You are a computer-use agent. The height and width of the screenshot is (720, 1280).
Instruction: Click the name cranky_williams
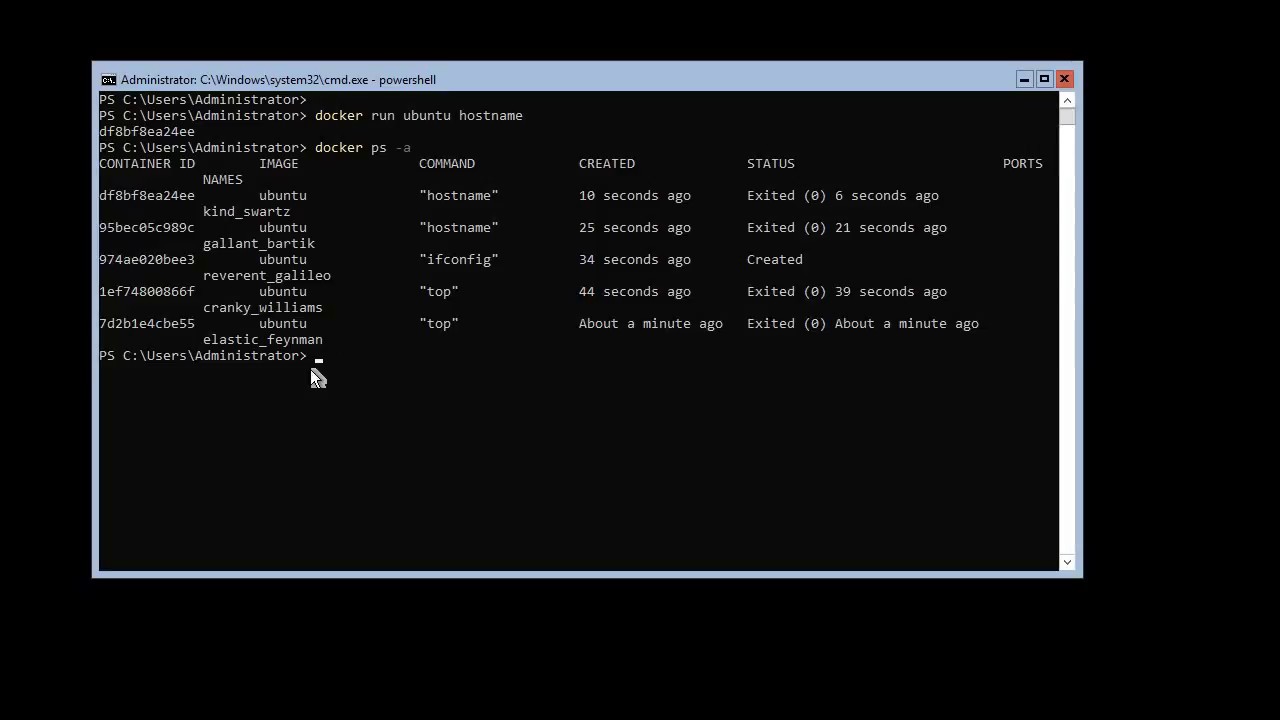click(x=263, y=308)
